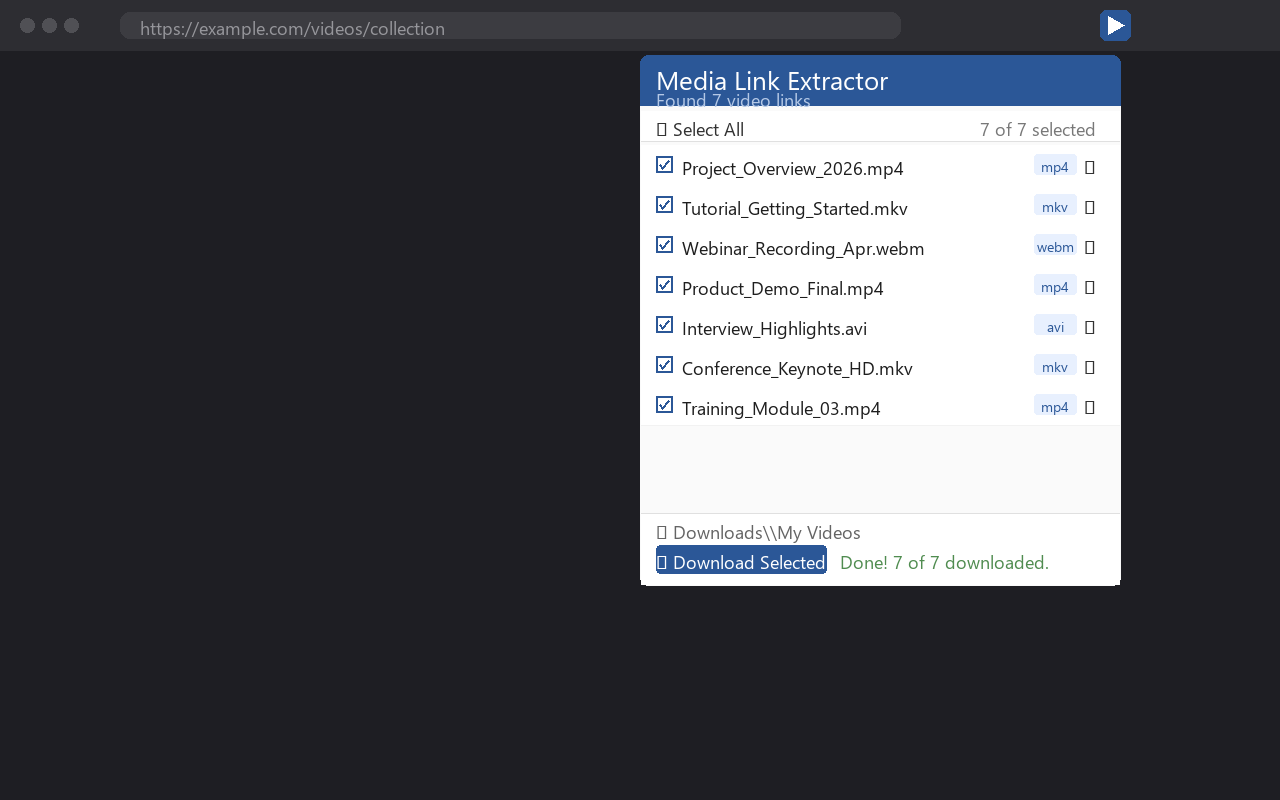Uncheck Project_Overview_2026.mp4 checkbox
Viewport: 1280px width, 800px height.
click(664, 165)
